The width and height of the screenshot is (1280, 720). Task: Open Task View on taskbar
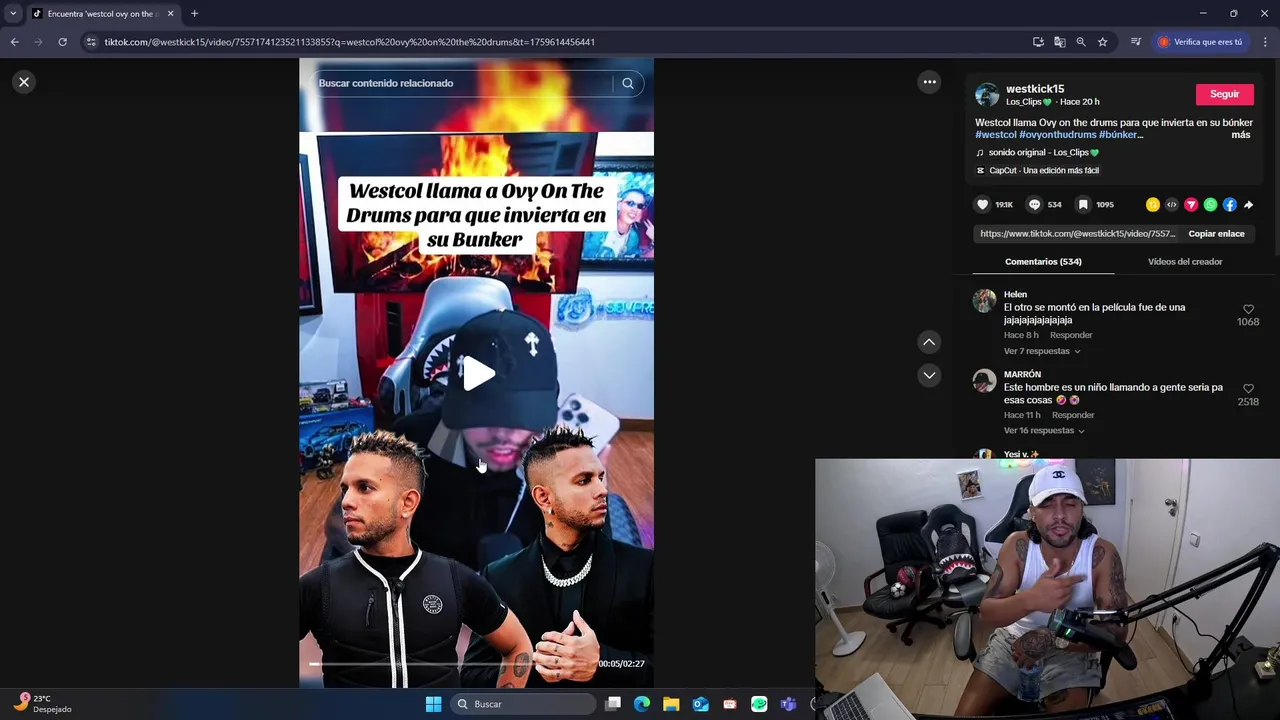click(x=613, y=704)
